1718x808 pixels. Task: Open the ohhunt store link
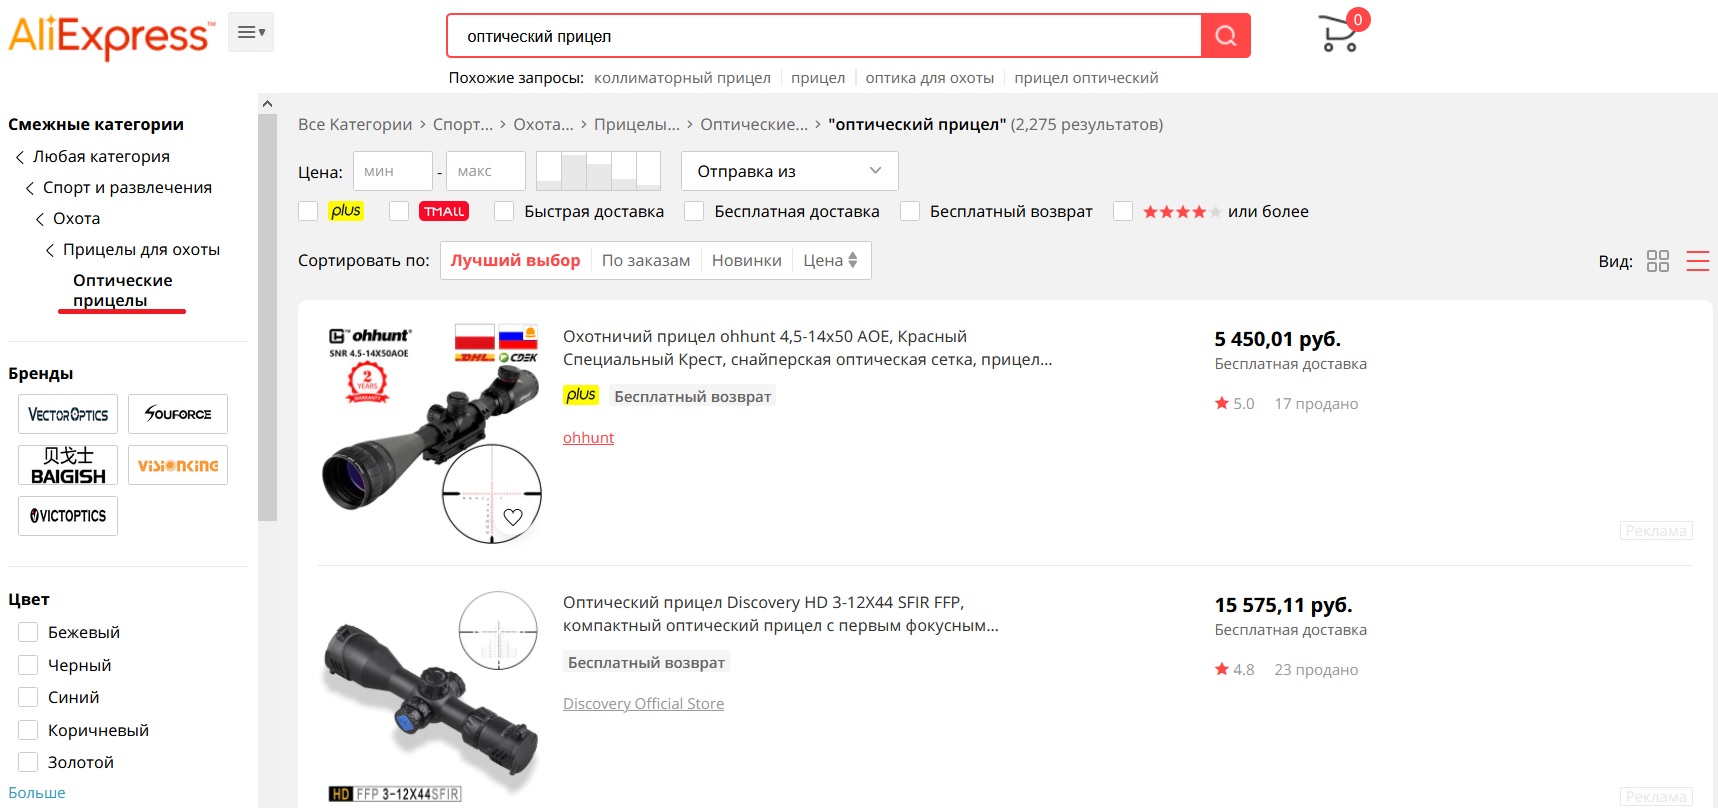588,437
